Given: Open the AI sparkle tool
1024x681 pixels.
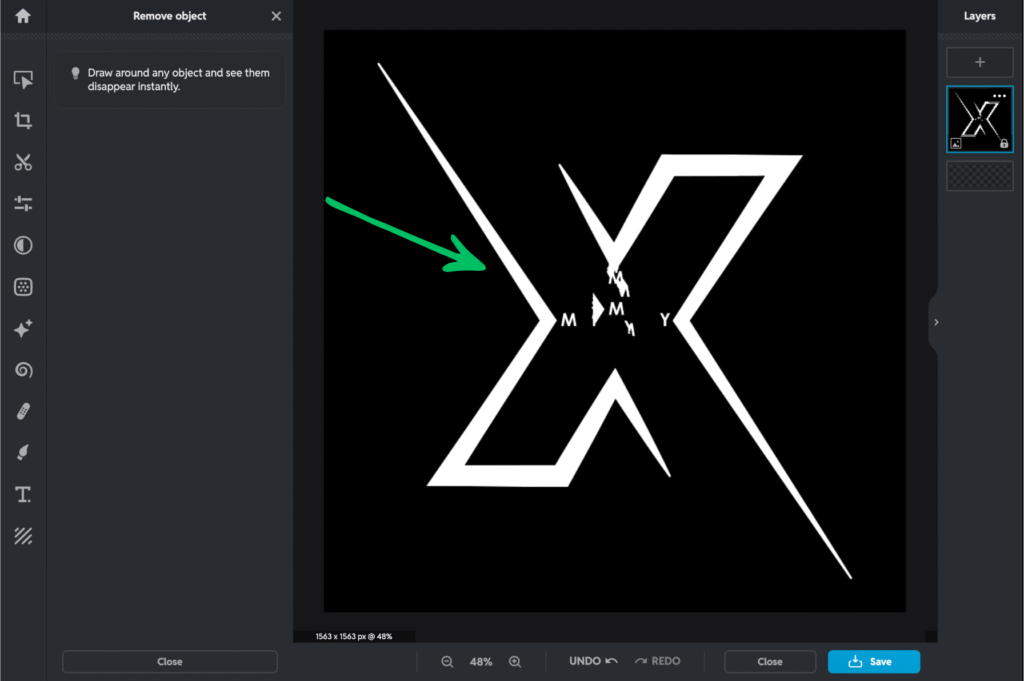Looking at the screenshot, I should [x=23, y=328].
